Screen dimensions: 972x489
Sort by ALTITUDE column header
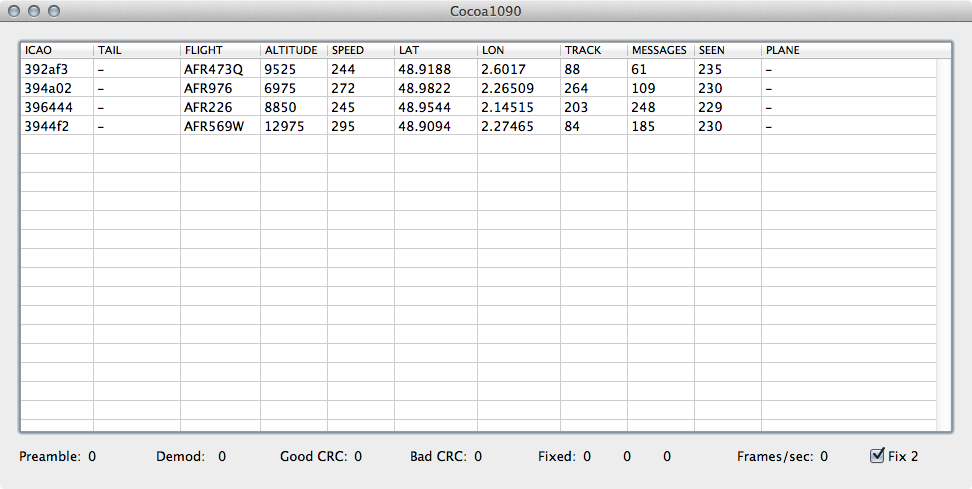[x=294, y=50]
